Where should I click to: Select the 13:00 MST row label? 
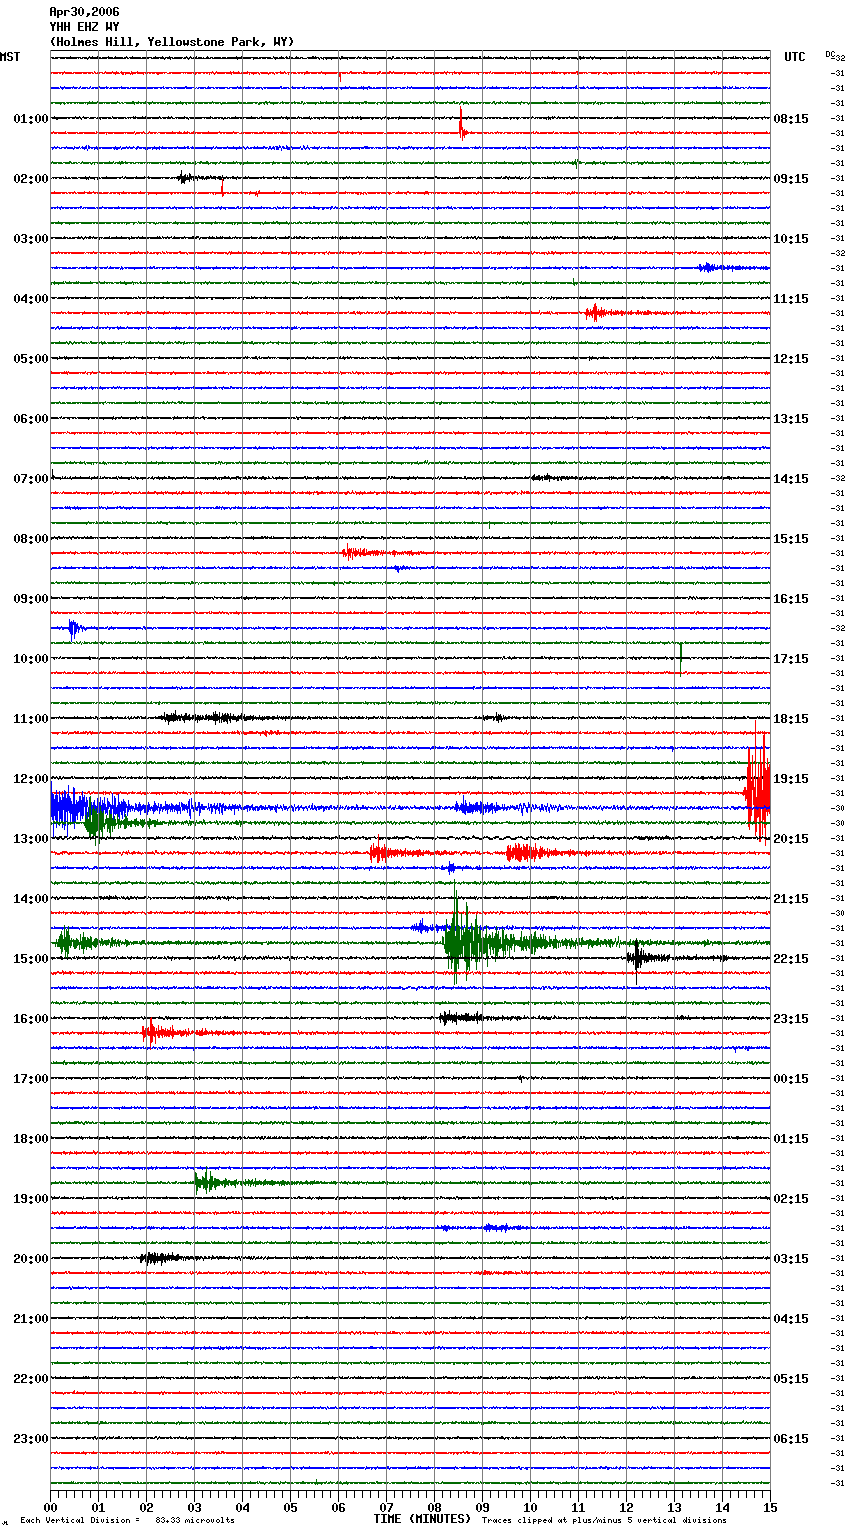31,839
